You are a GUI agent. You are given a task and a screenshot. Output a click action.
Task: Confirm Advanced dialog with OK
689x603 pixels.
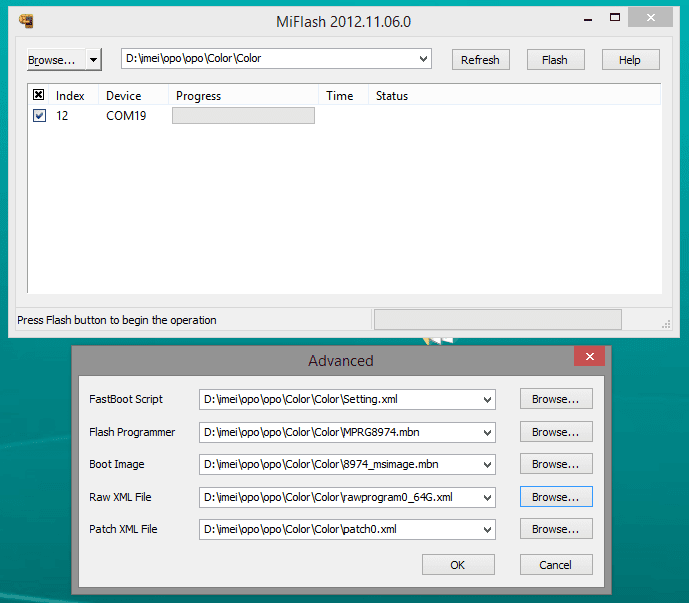pos(458,565)
